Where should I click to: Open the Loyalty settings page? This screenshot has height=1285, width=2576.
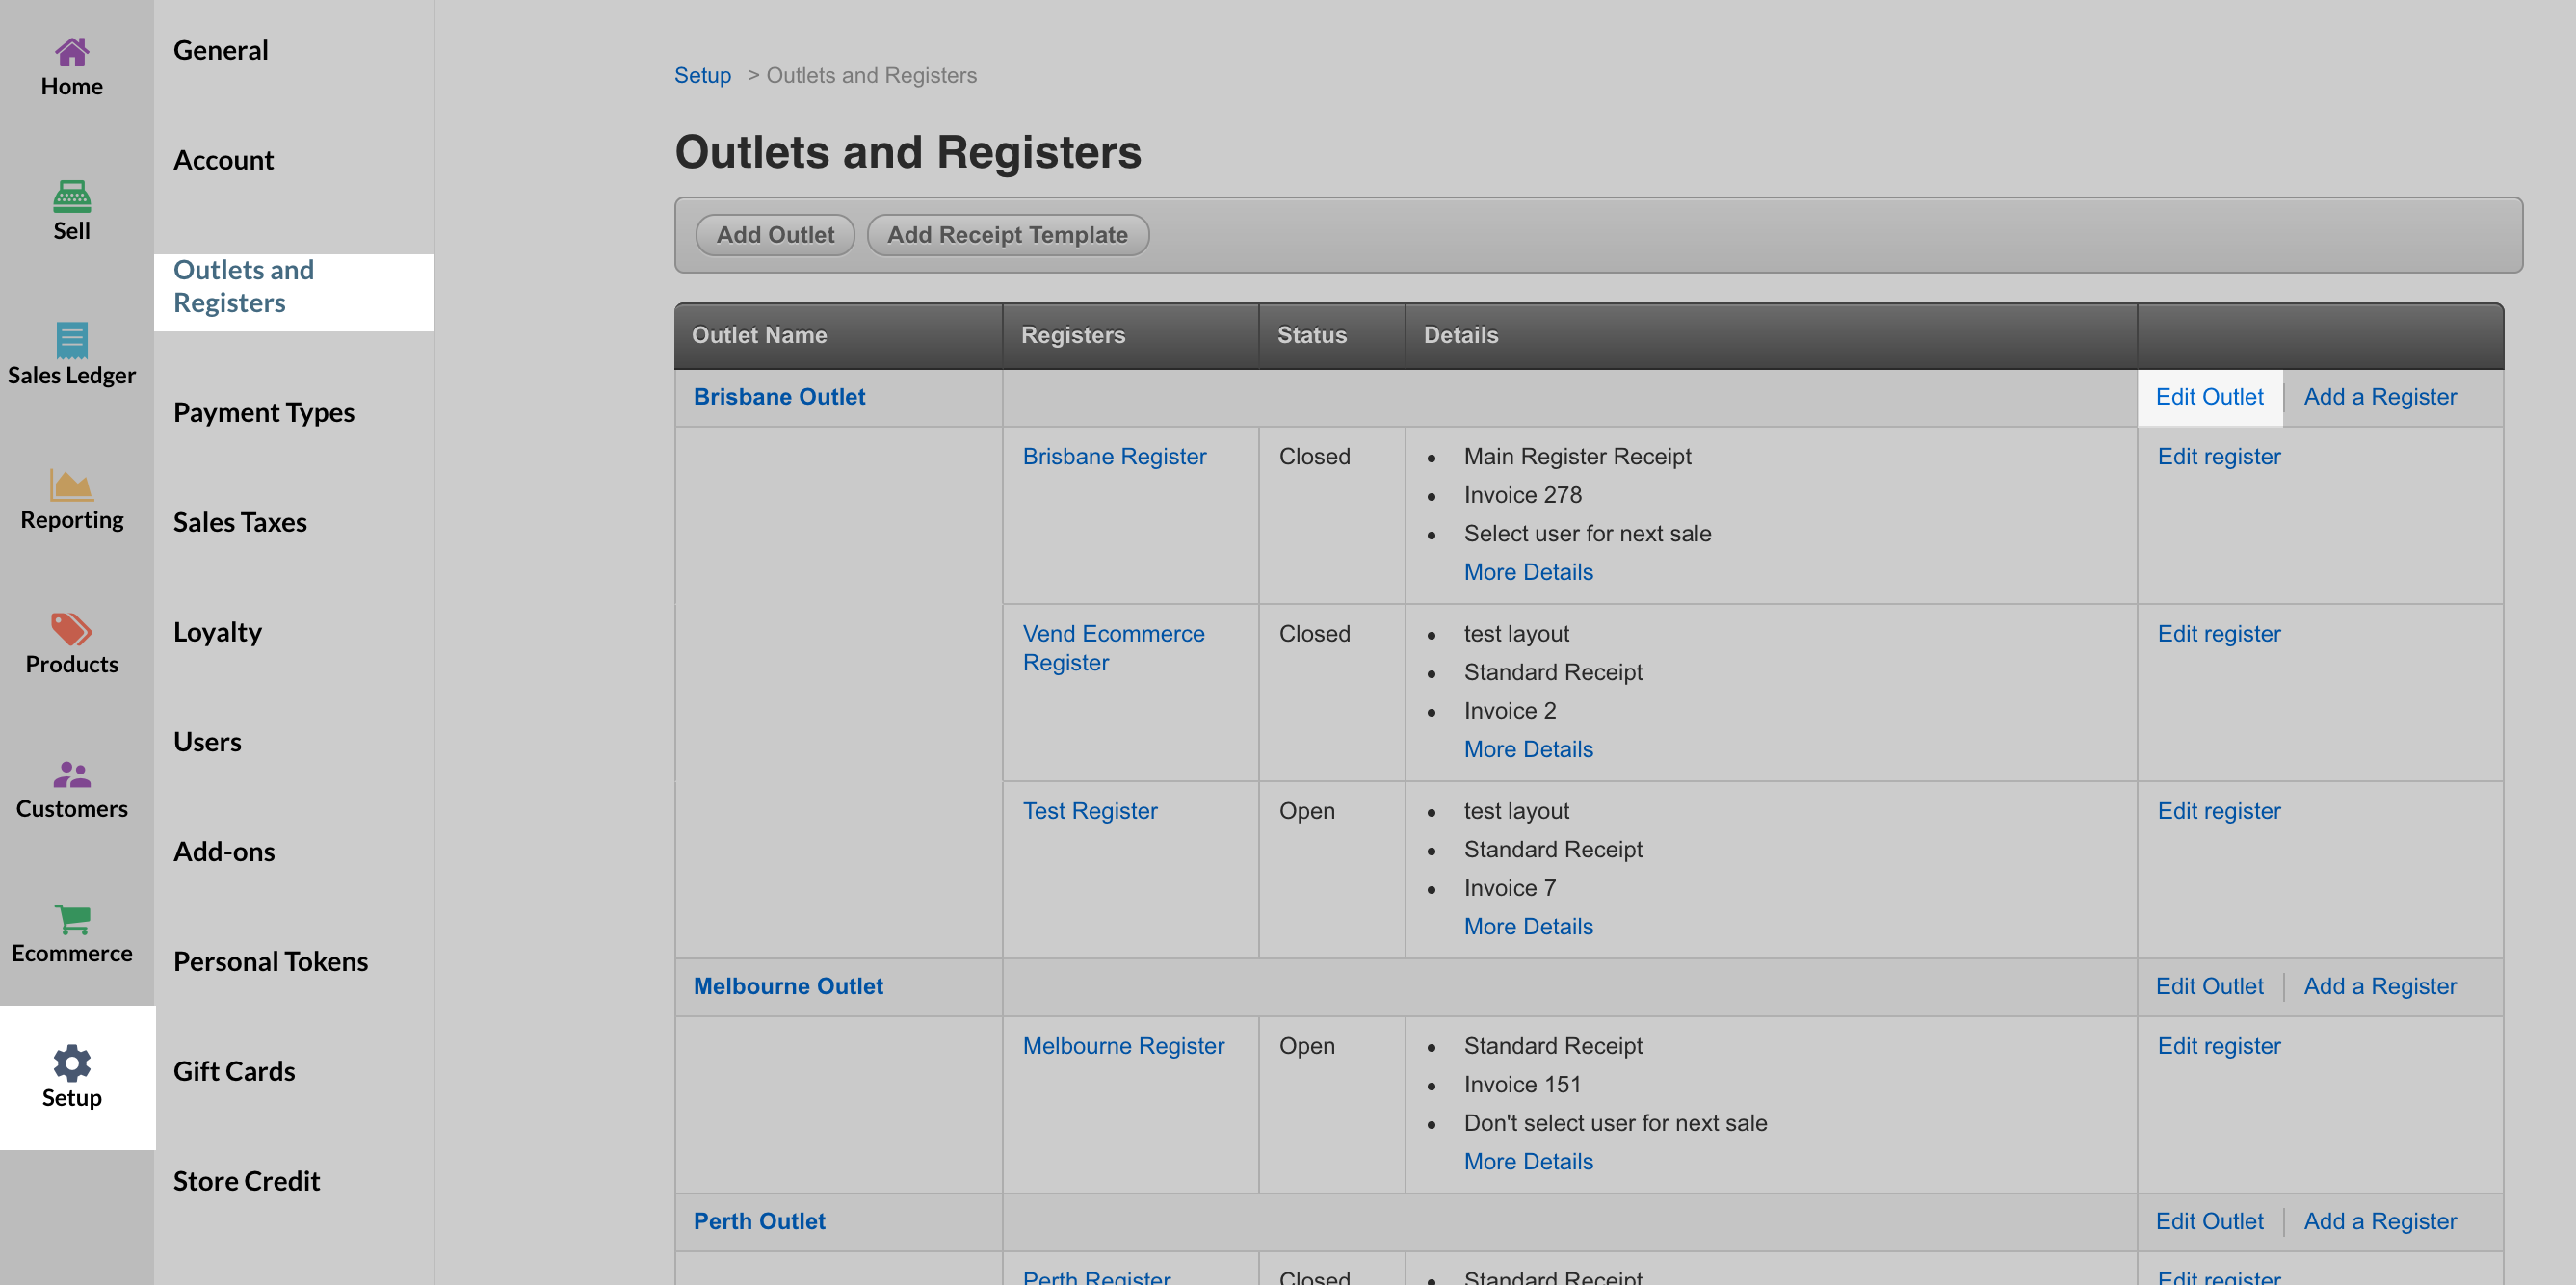click(x=217, y=632)
